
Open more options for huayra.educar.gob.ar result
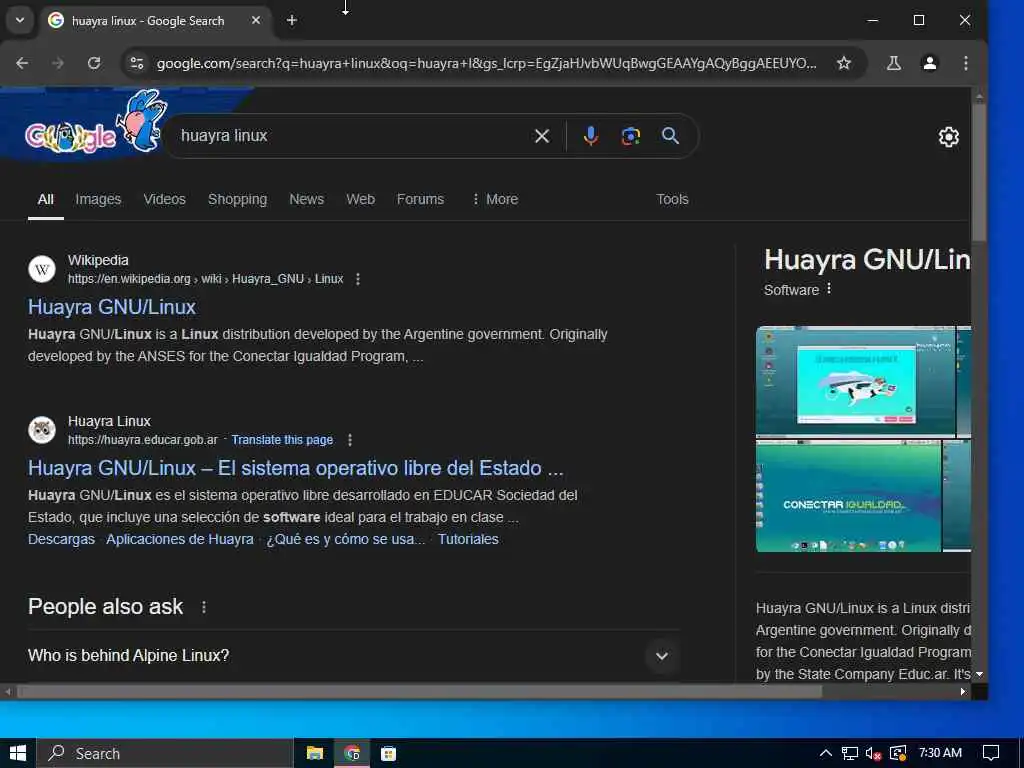pyautogui.click(x=350, y=440)
